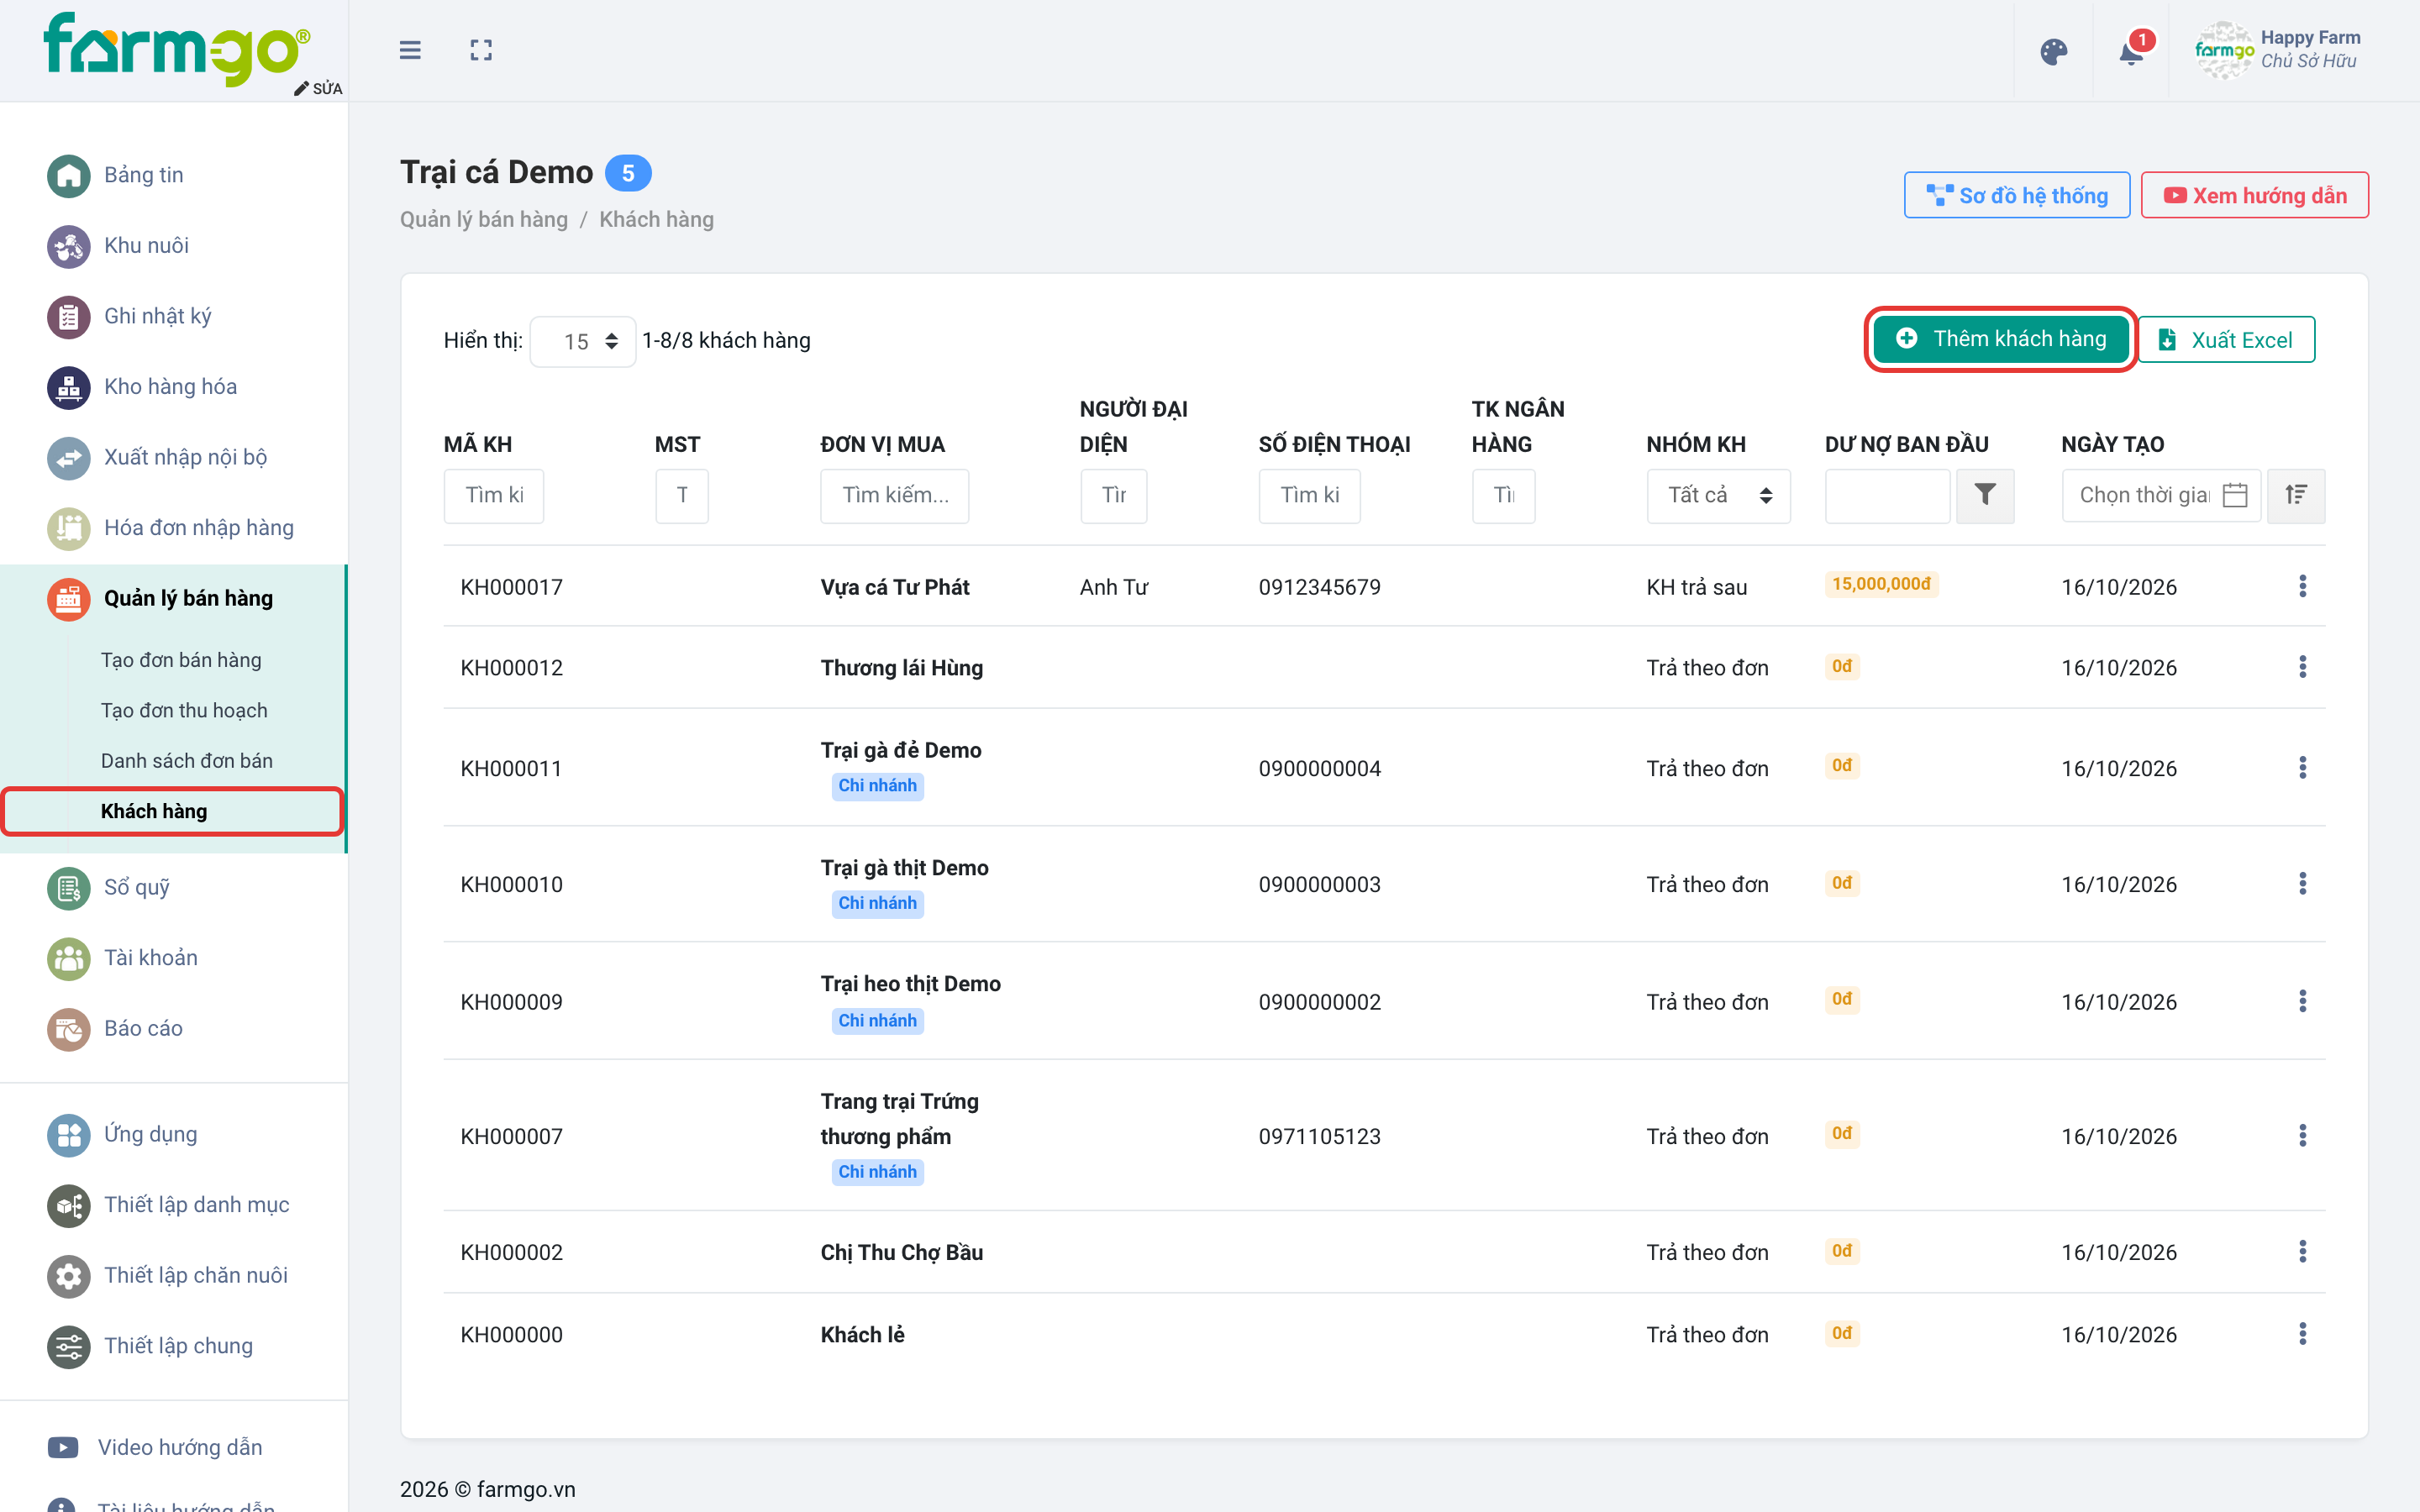2420x1512 pixels.
Task: Select Tạo đơn bán hàng submenu
Action: point(181,660)
